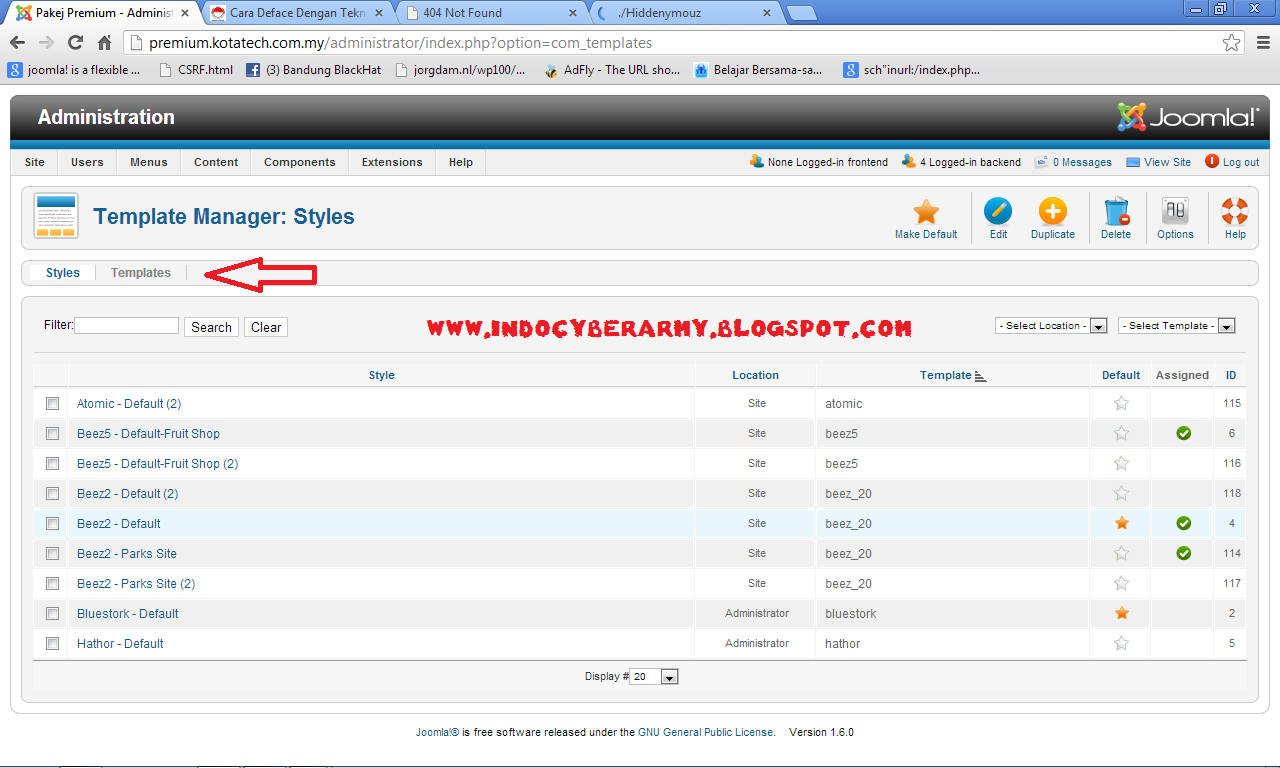
Task: Tick the checkbox for Bluestork - Default
Action: tap(53, 613)
